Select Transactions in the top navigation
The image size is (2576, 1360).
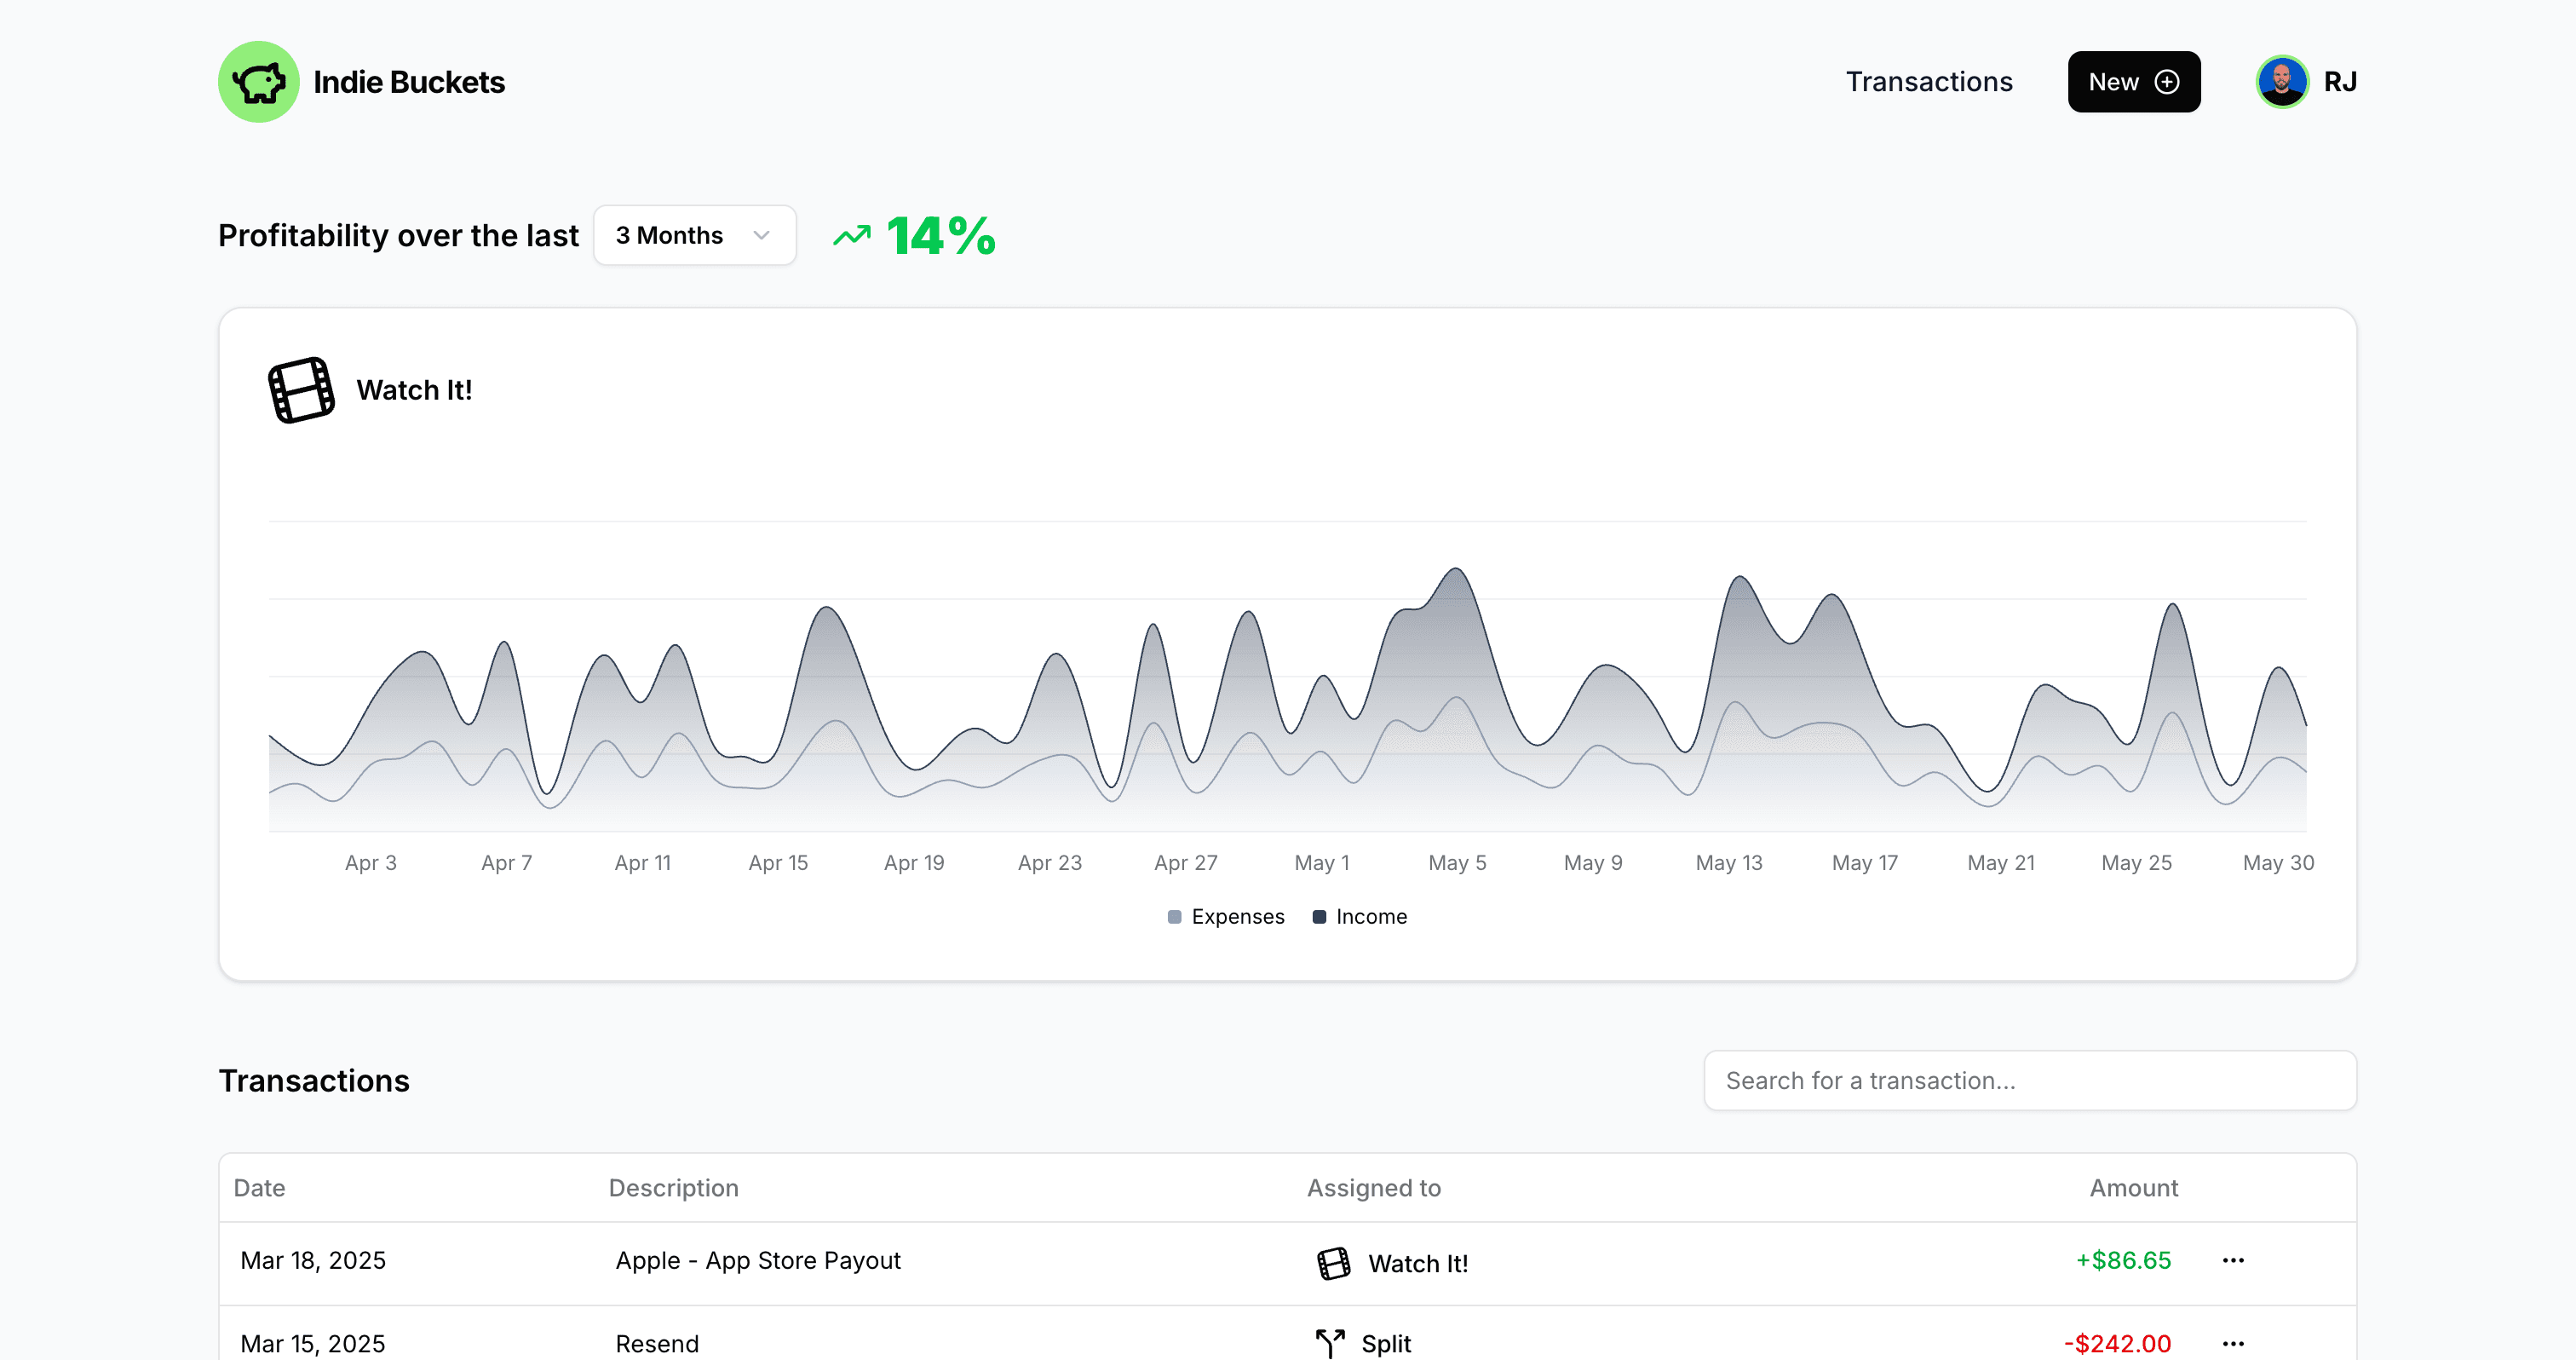tap(1929, 81)
